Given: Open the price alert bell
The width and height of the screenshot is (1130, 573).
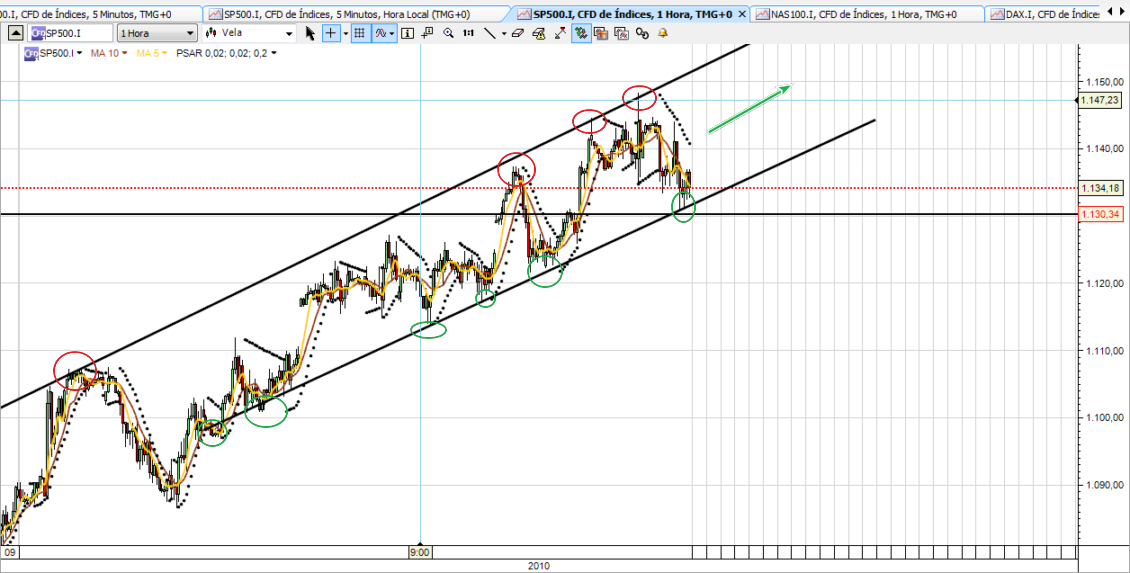Looking at the screenshot, I should pos(662,32).
